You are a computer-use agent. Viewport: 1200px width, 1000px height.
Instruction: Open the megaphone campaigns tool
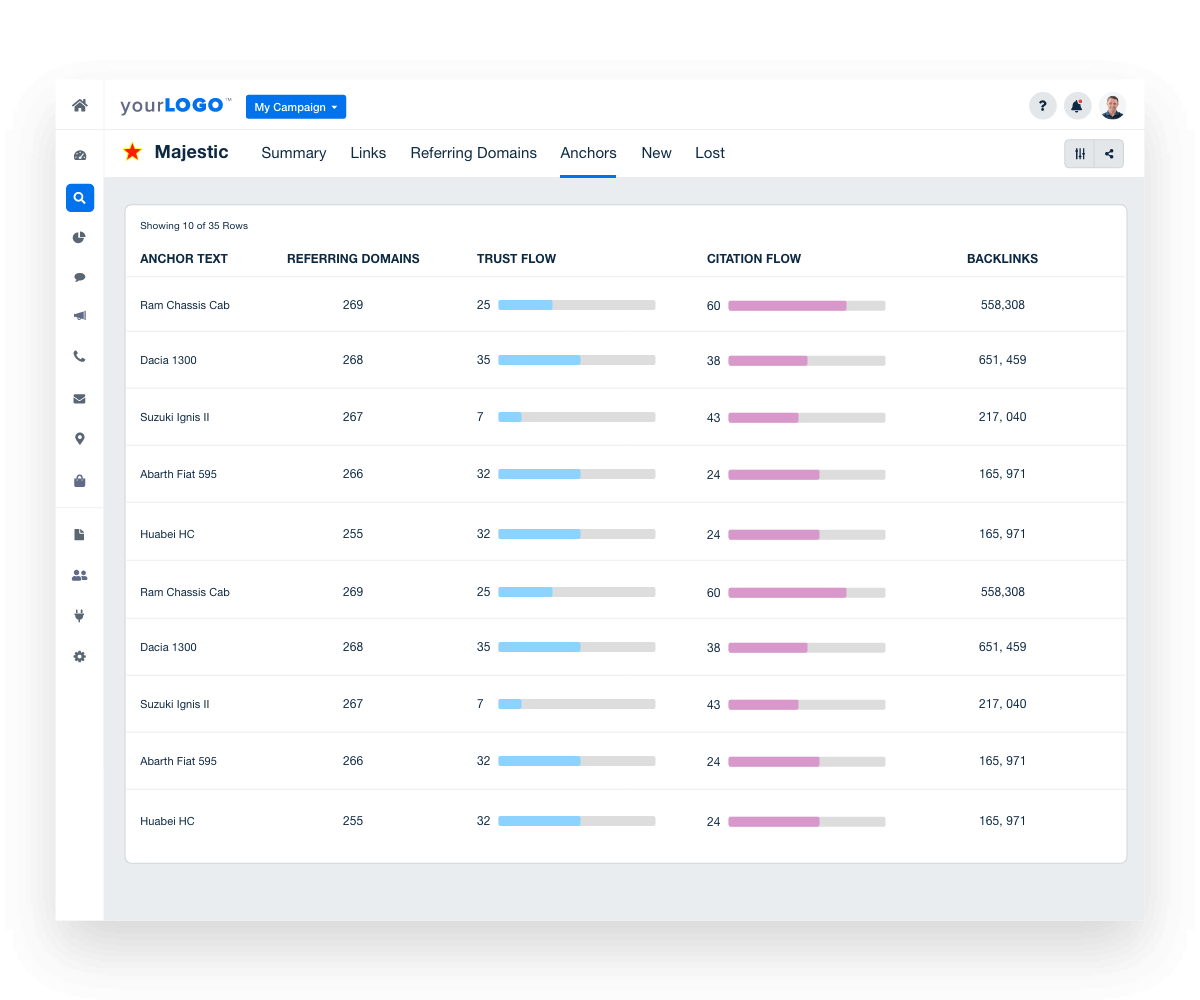[80, 316]
